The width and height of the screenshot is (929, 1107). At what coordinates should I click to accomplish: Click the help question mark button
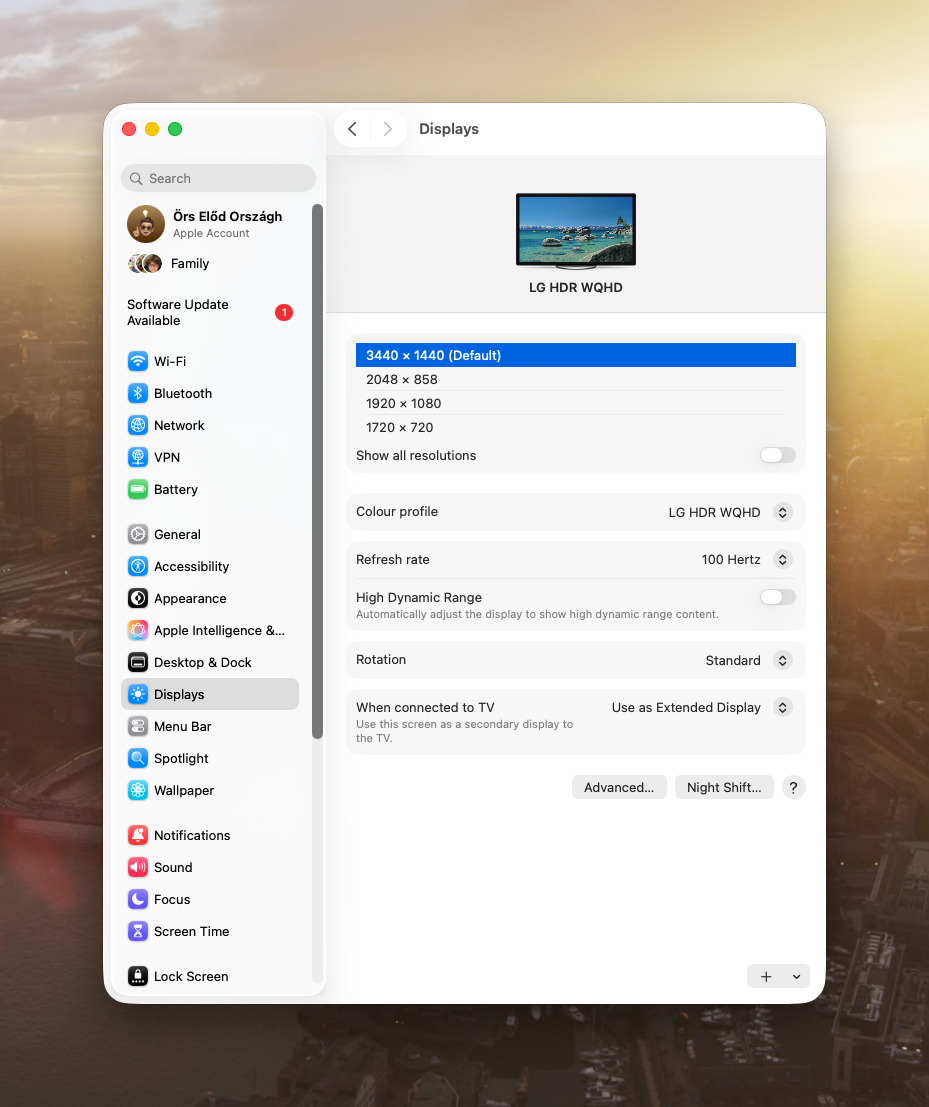pos(793,787)
